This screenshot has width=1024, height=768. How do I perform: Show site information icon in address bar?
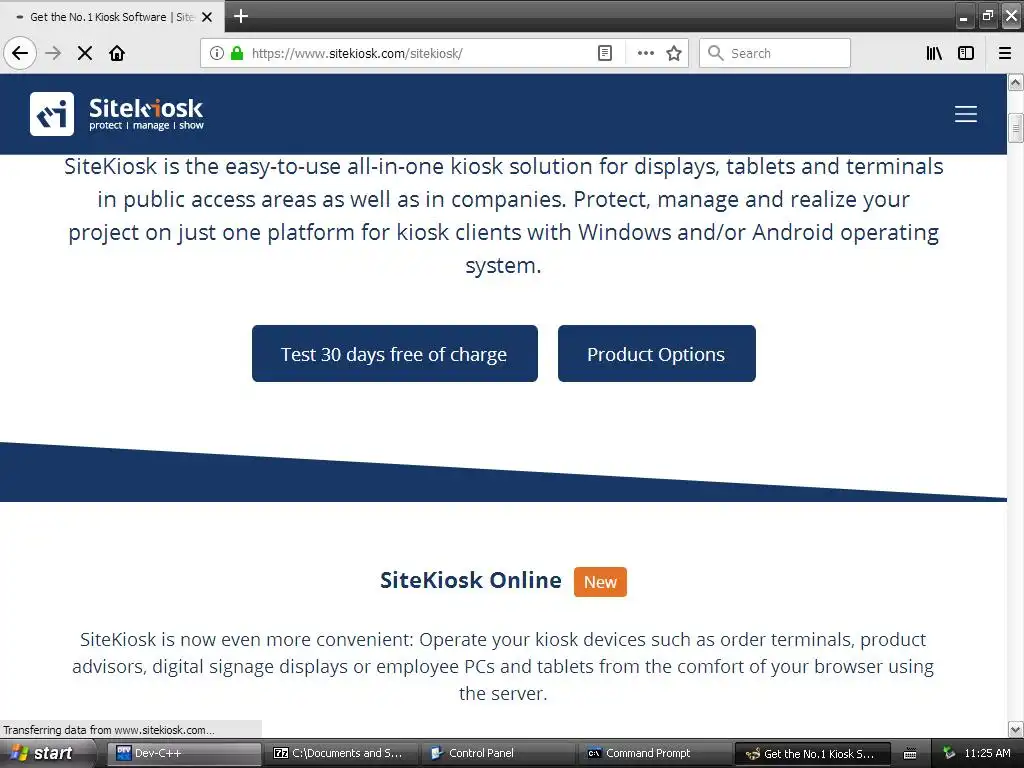pos(217,53)
